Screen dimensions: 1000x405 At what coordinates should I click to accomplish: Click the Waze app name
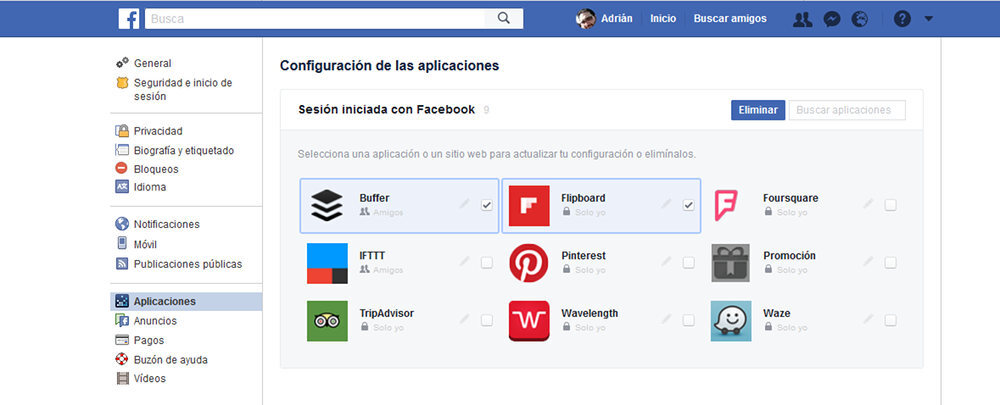(777, 313)
